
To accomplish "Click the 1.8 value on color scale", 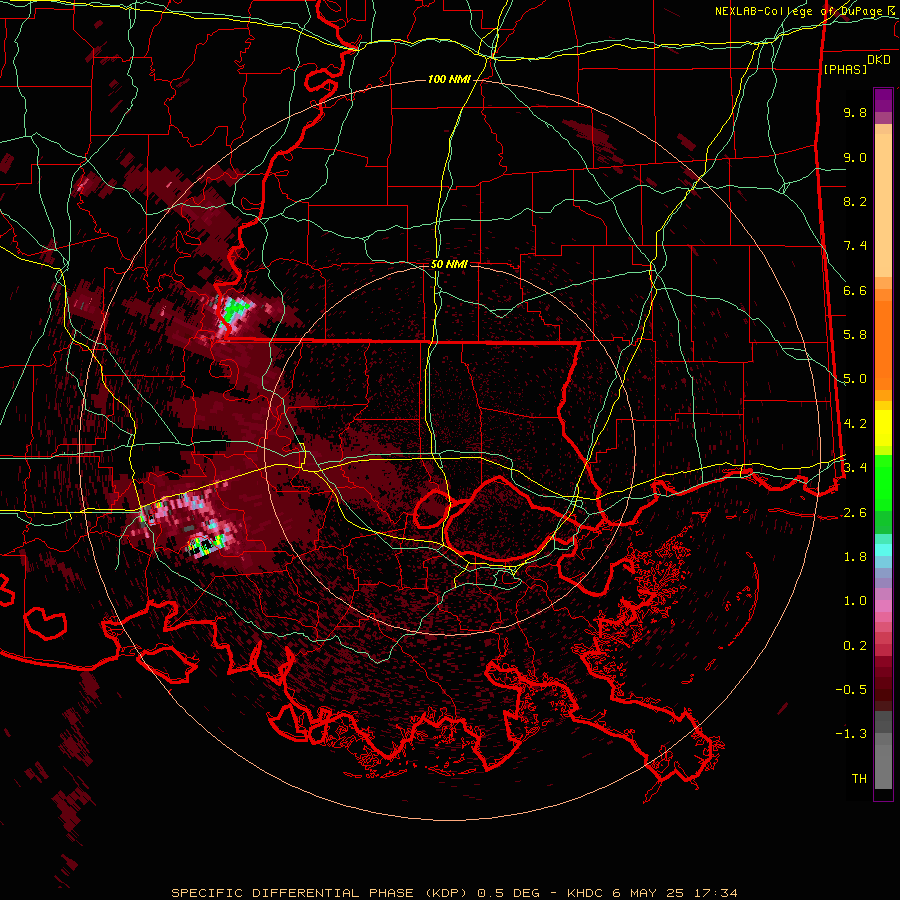I will click(x=855, y=557).
